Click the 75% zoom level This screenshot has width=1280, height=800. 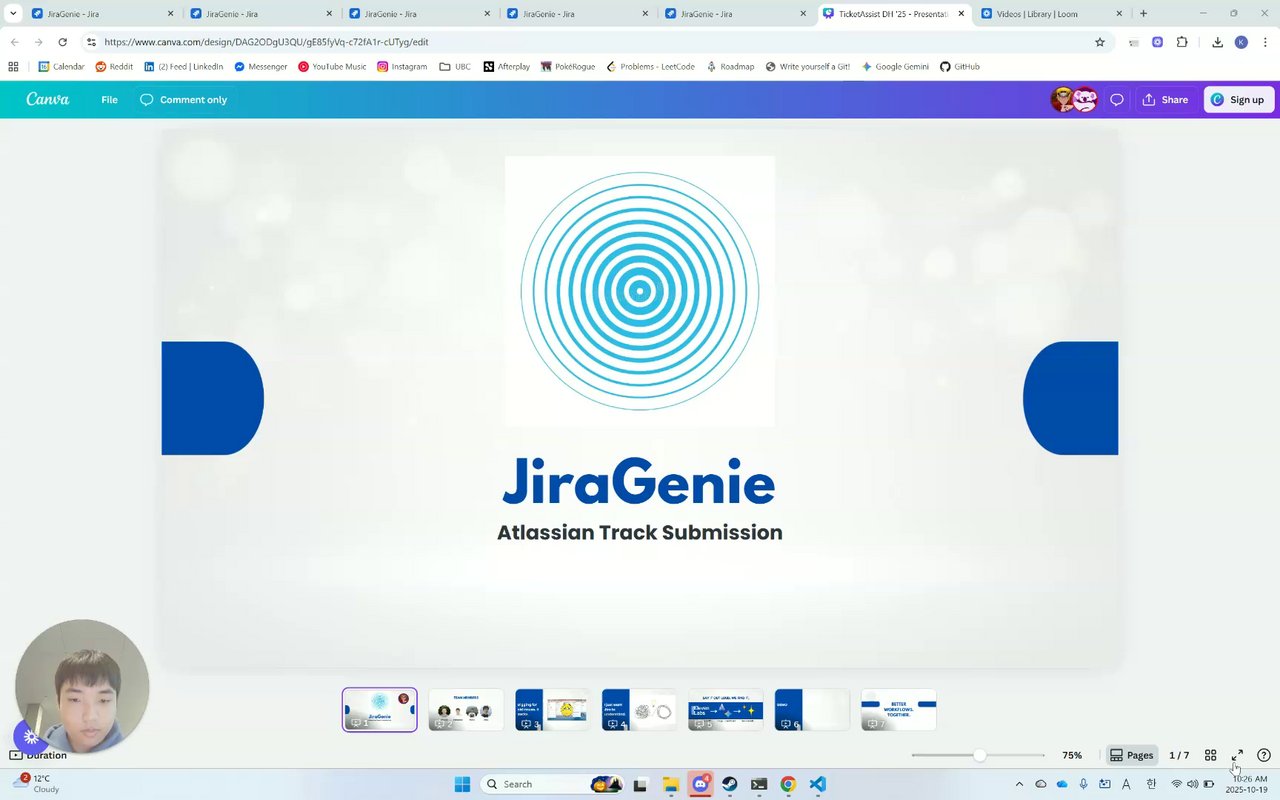click(1072, 755)
